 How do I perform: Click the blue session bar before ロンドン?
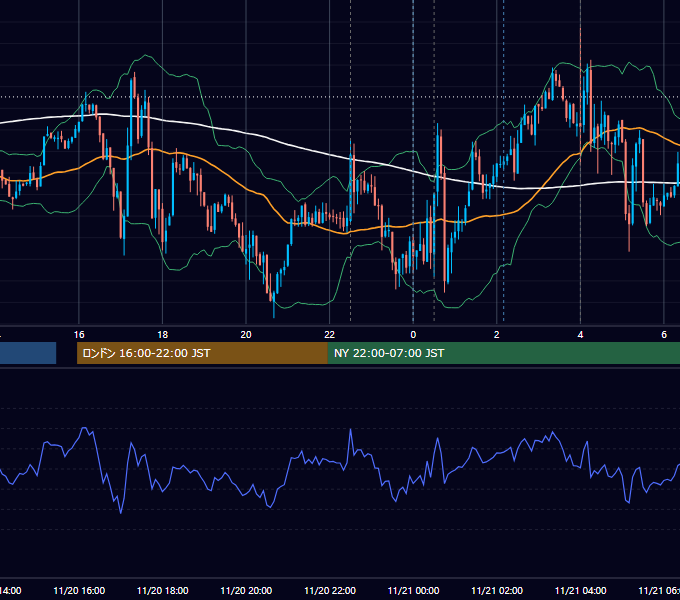tap(28, 353)
